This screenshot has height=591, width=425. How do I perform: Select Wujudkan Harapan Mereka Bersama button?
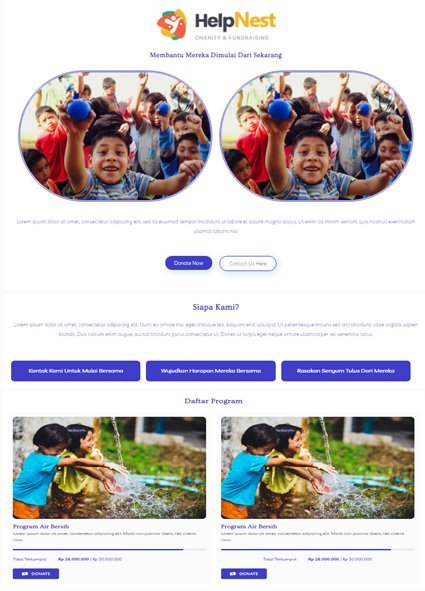pyautogui.click(x=211, y=371)
